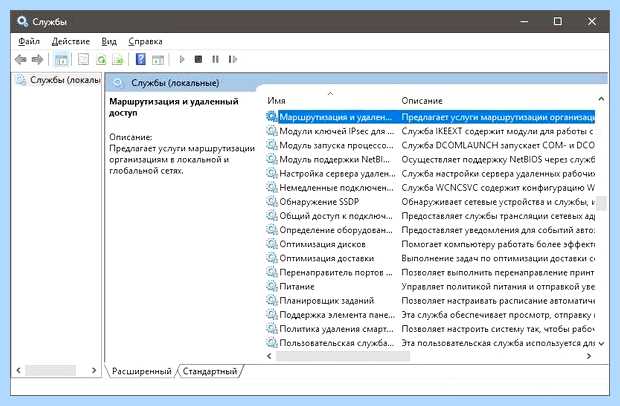Open the Help question mark icon
This screenshot has width=620, height=406.
(x=140, y=59)
